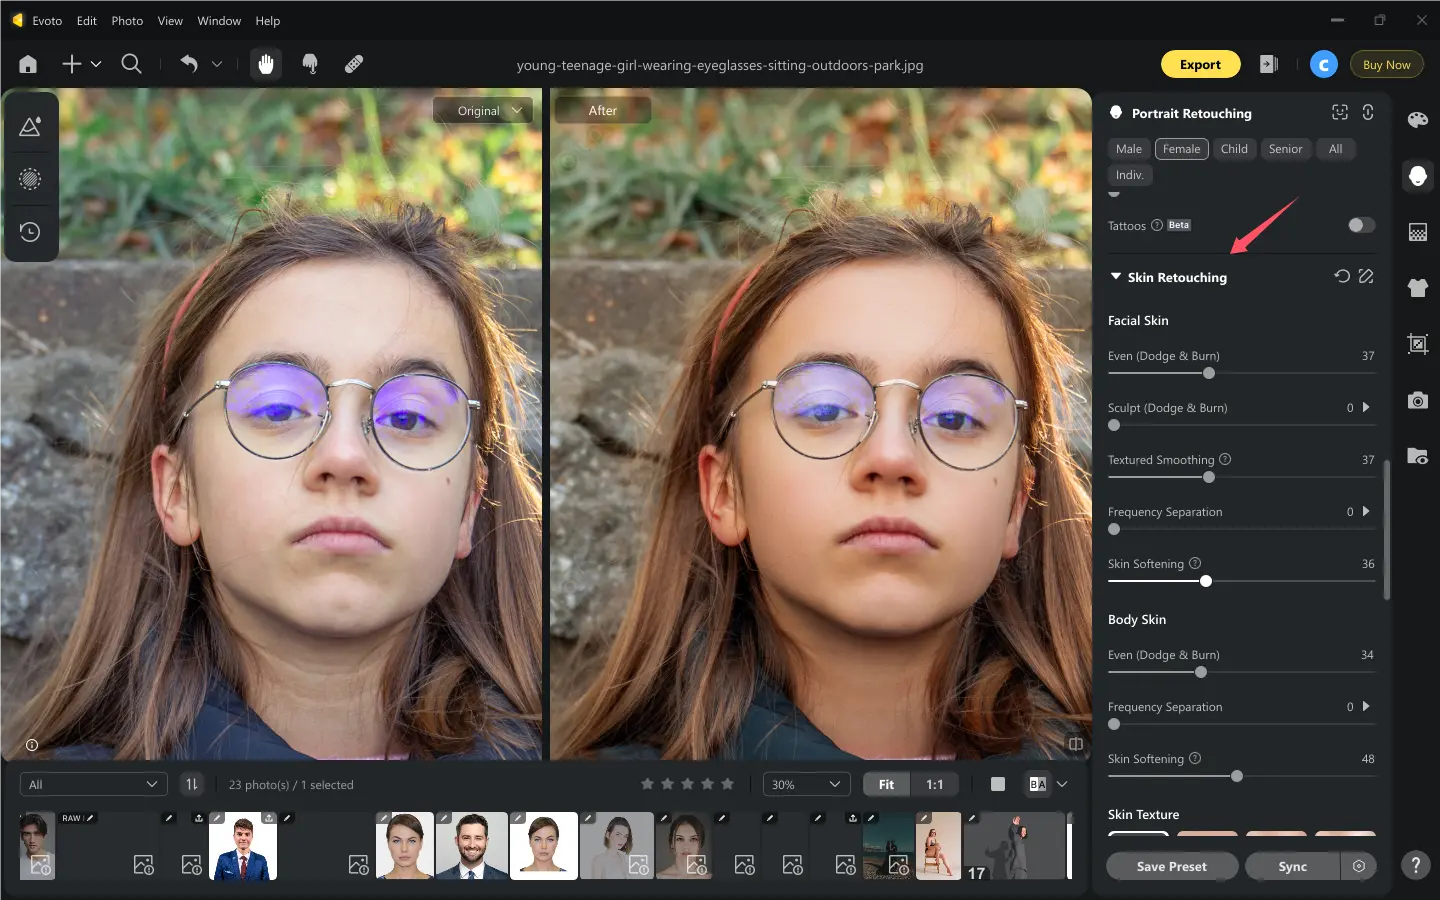The height and width of the screenshot is (900, 1440).
Task: Open the undo history dropdown arrow
Action: pyautogui.click(x=216, y=64)
